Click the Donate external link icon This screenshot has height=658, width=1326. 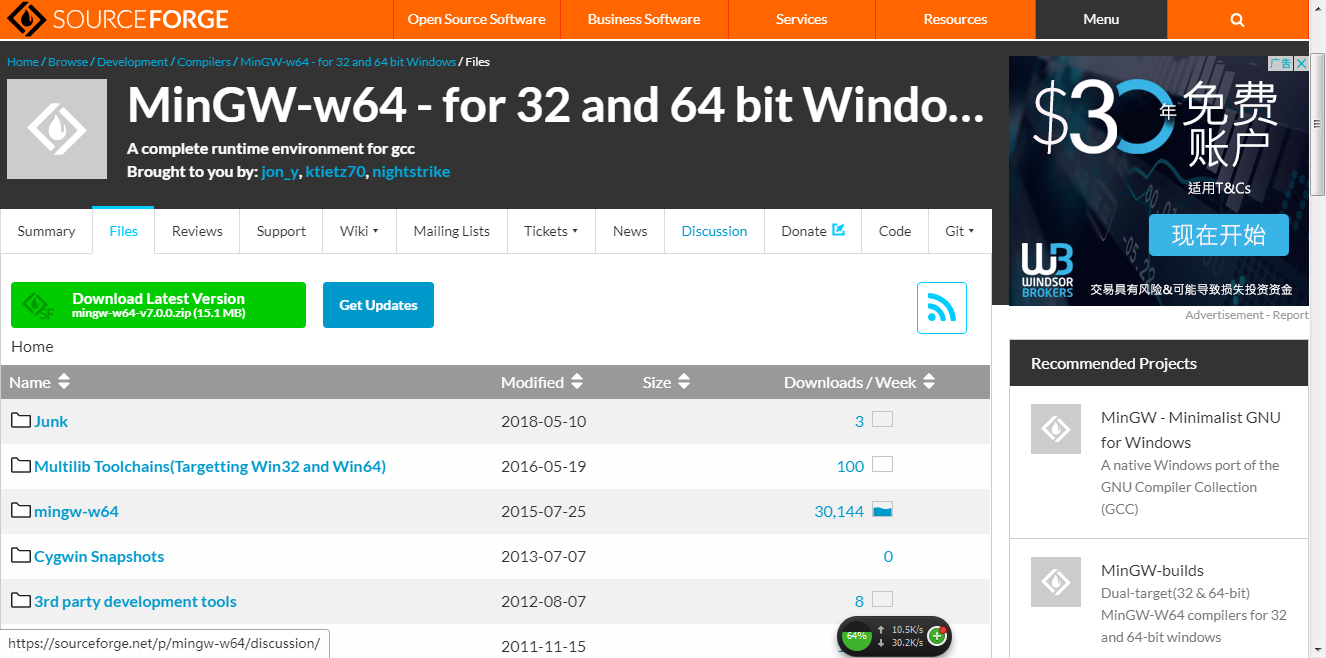coord(839,229)
